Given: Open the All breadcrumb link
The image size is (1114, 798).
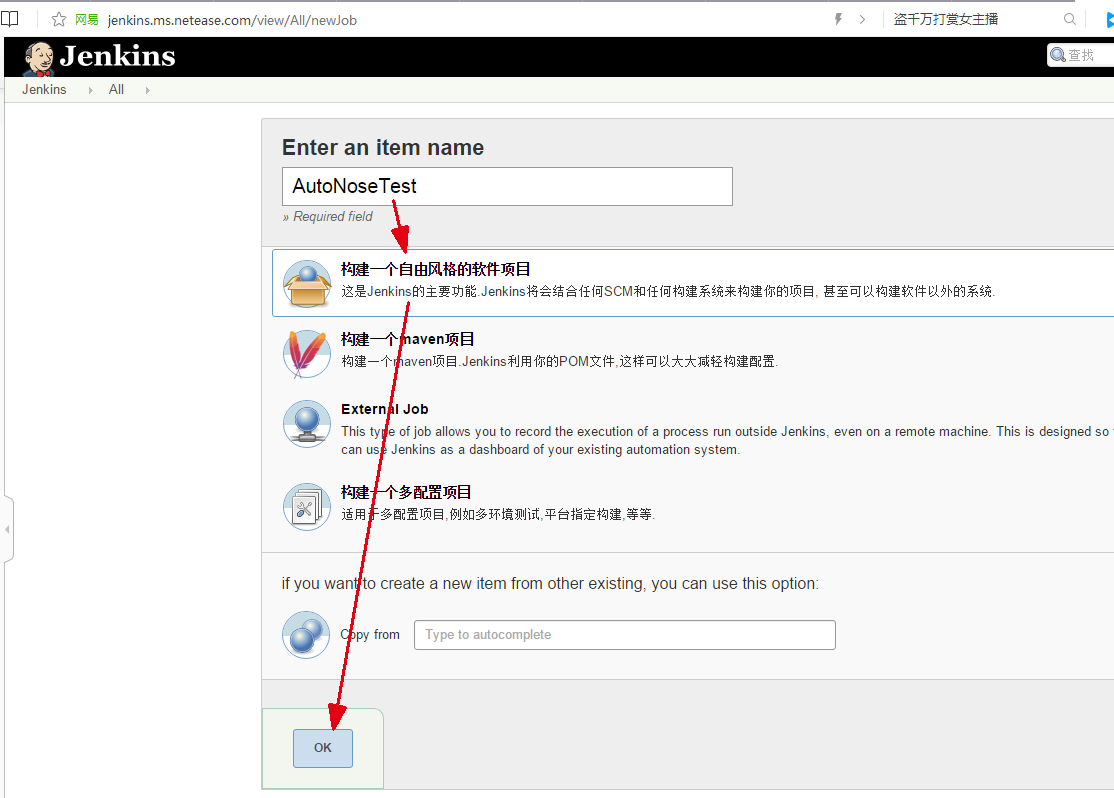Looking at the screenshot, I should tap(117, 90).
